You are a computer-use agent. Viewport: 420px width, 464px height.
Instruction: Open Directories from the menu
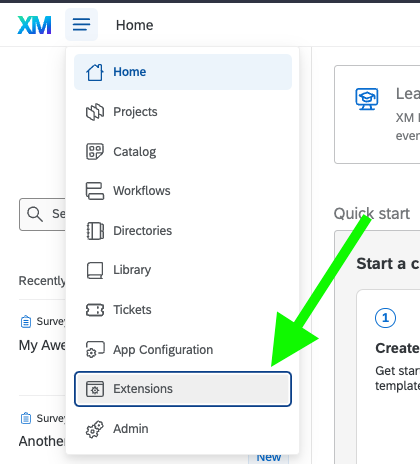point(183,231)
